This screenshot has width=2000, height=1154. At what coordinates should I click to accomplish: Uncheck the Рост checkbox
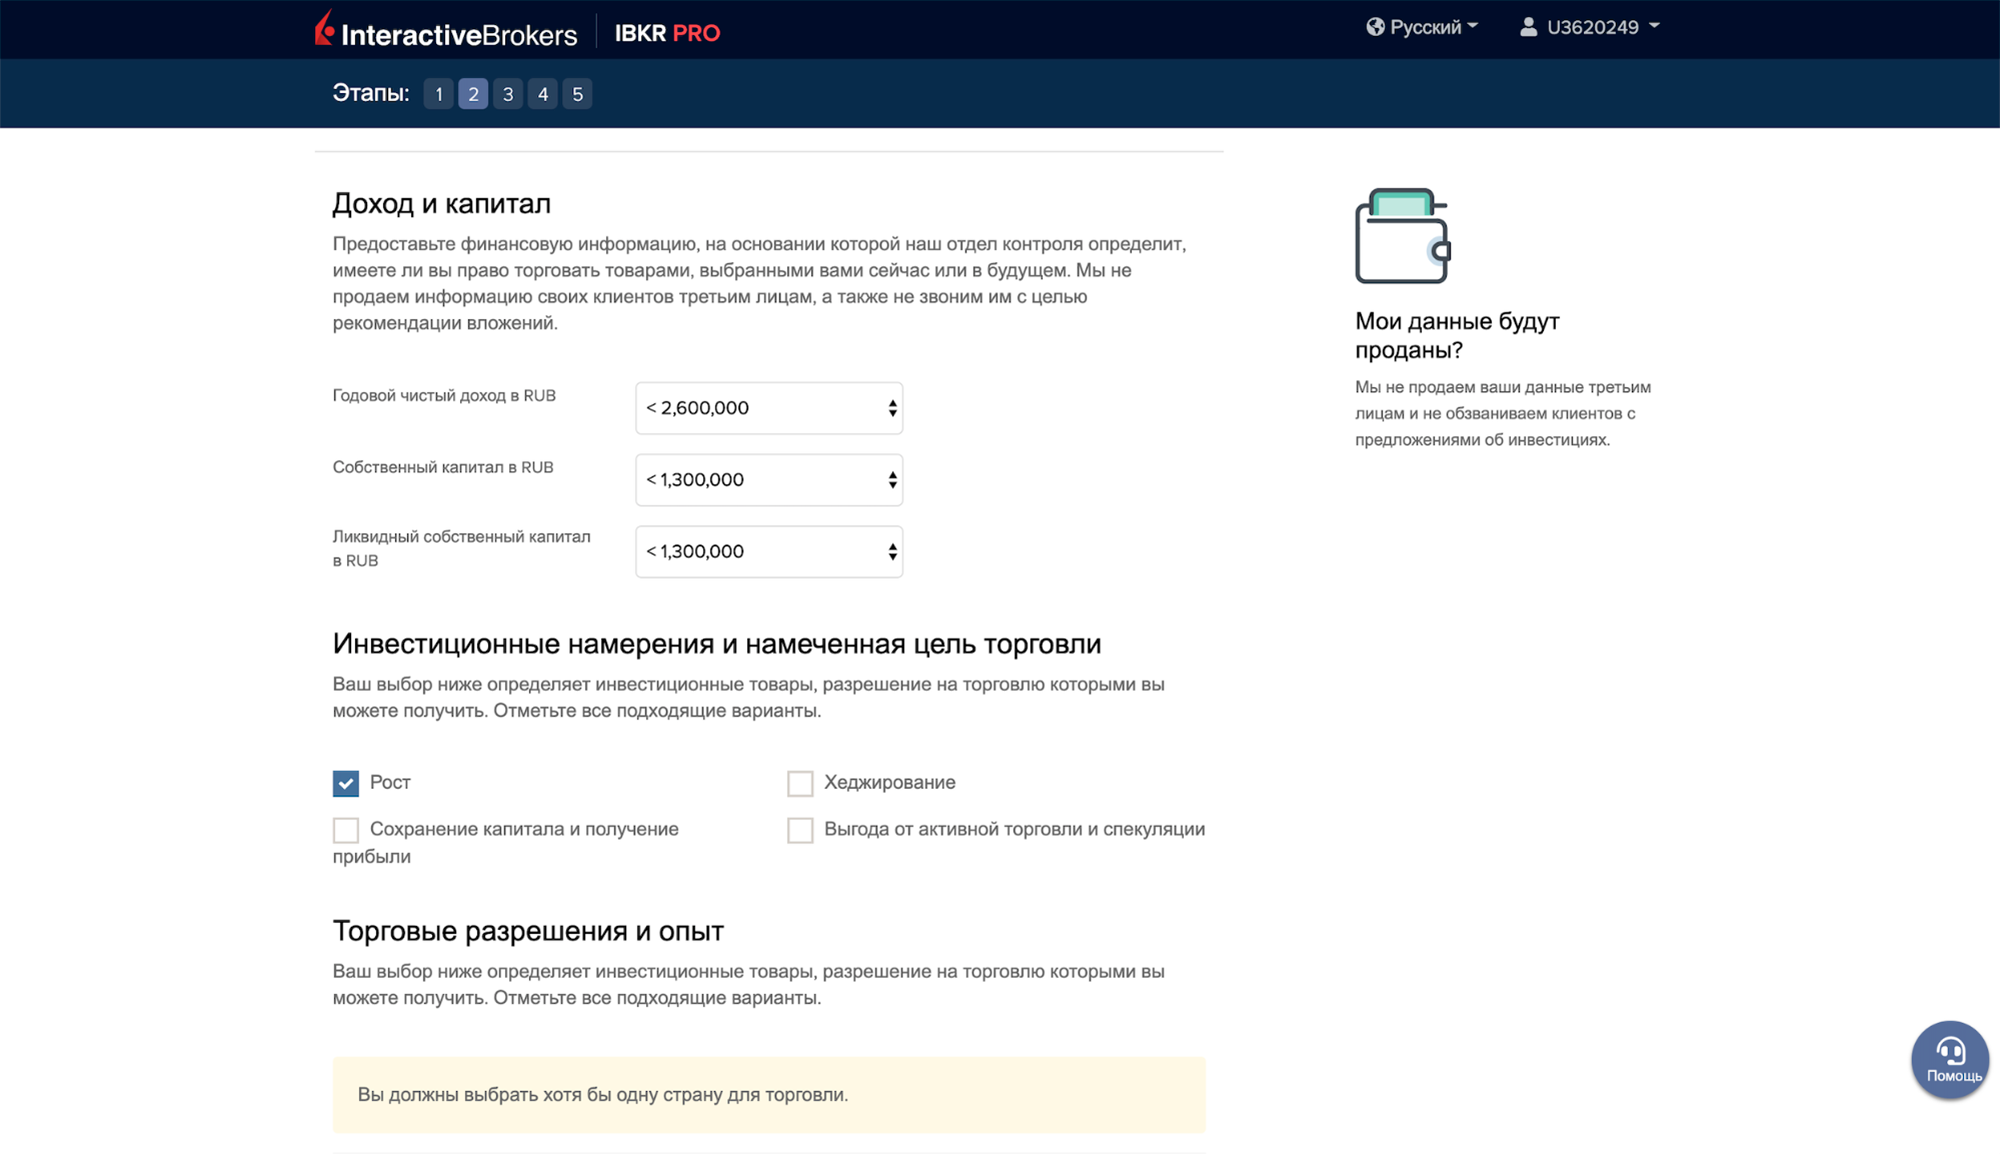coord(346,783)
